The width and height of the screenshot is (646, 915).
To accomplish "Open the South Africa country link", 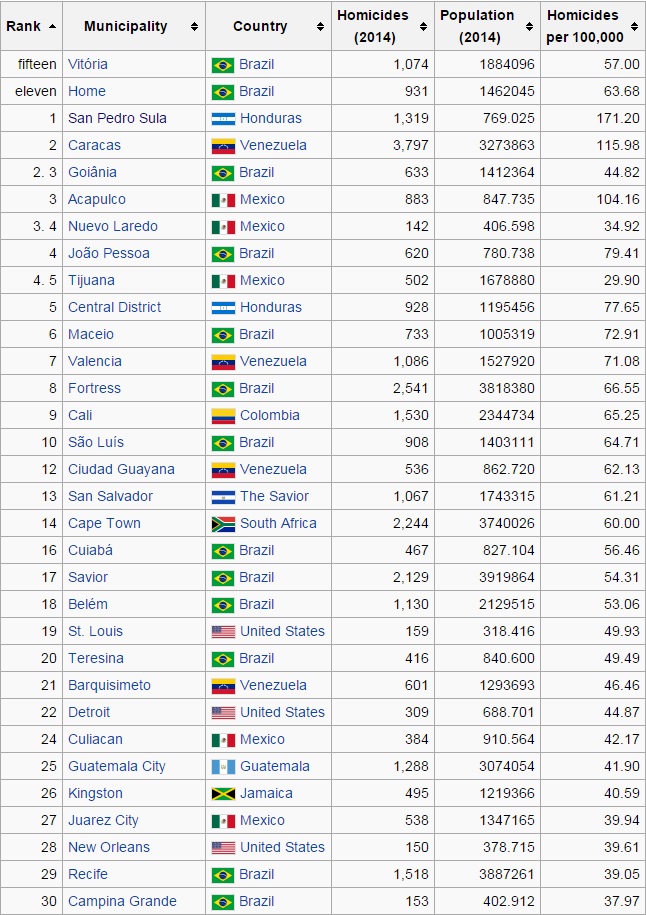I will tap(278, 523).
